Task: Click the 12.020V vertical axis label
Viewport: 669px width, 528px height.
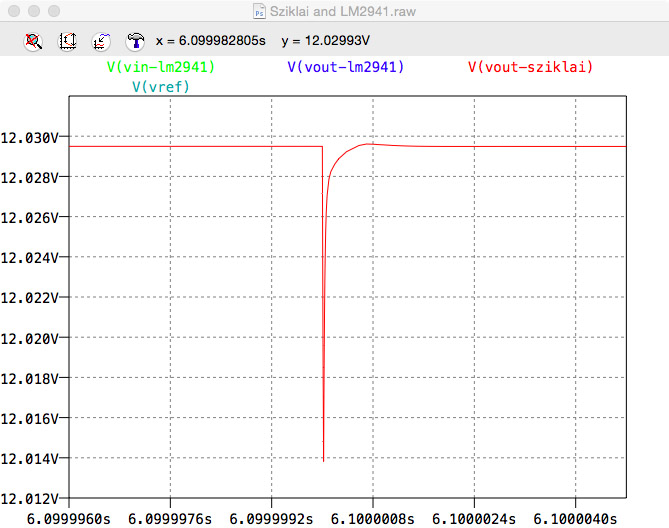Action: [29, 338]
